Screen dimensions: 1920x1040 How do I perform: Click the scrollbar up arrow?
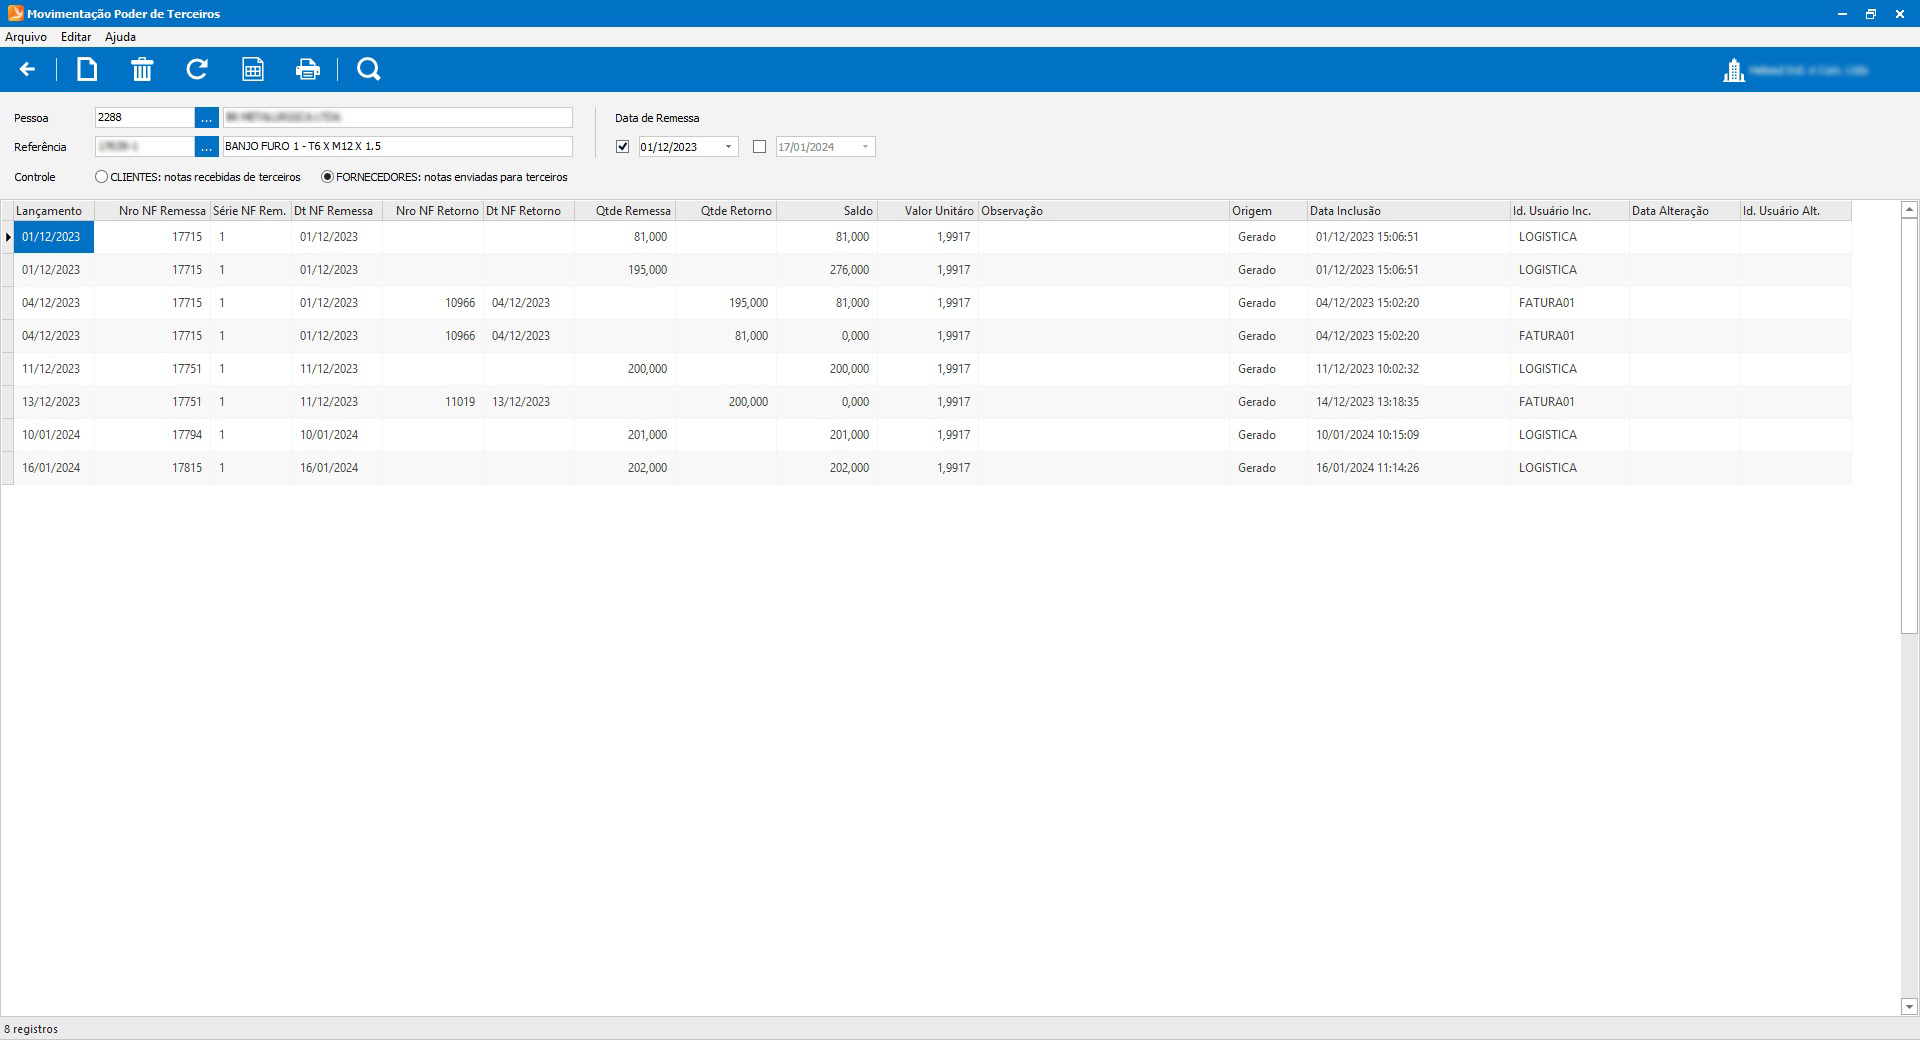point(1909,210)
